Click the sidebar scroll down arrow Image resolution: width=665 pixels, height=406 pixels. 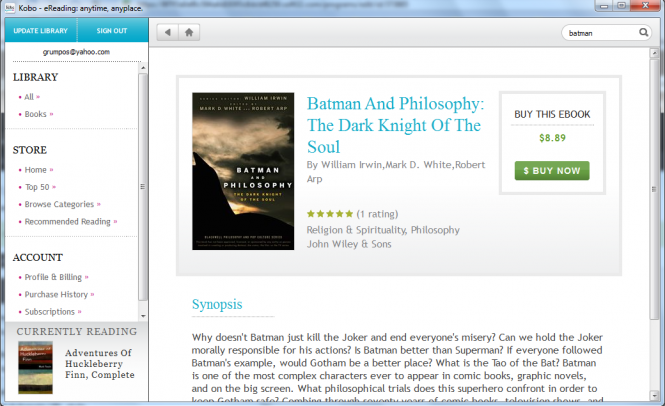143,316
